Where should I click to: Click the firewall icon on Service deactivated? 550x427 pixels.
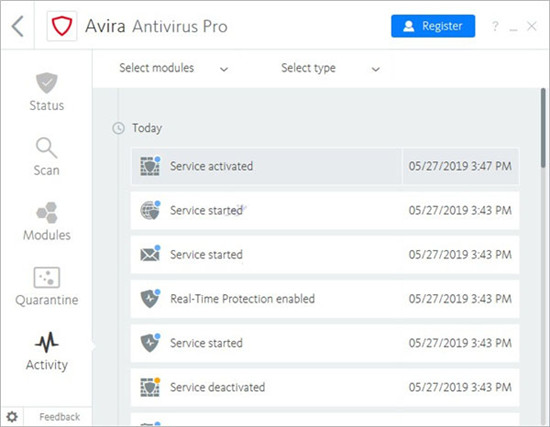coord(150,387)
